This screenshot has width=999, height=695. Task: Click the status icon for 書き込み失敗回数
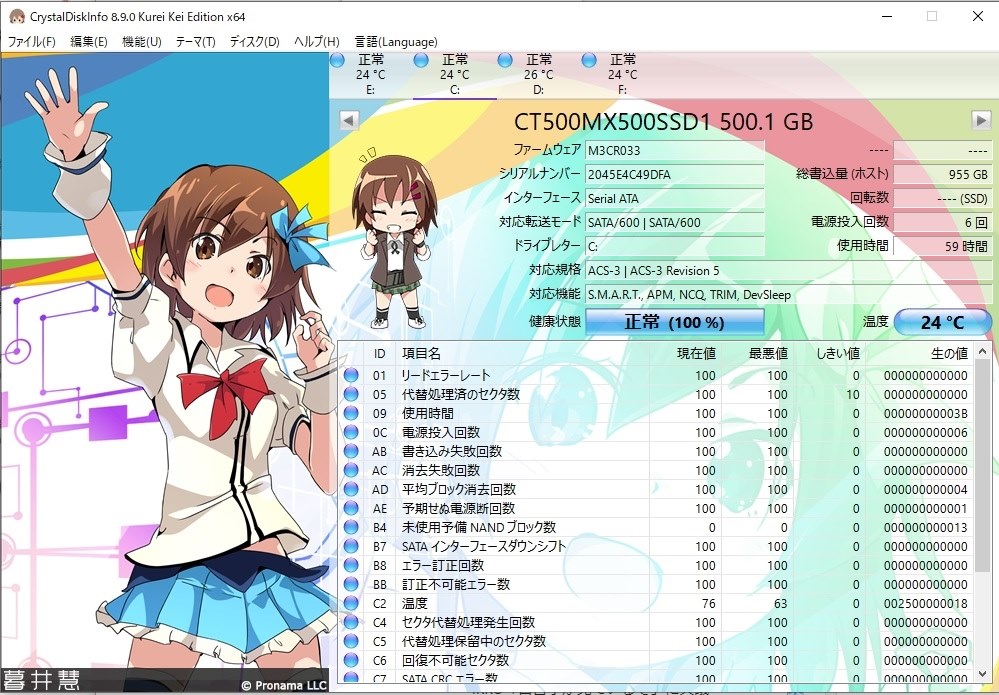pos(351,451)
